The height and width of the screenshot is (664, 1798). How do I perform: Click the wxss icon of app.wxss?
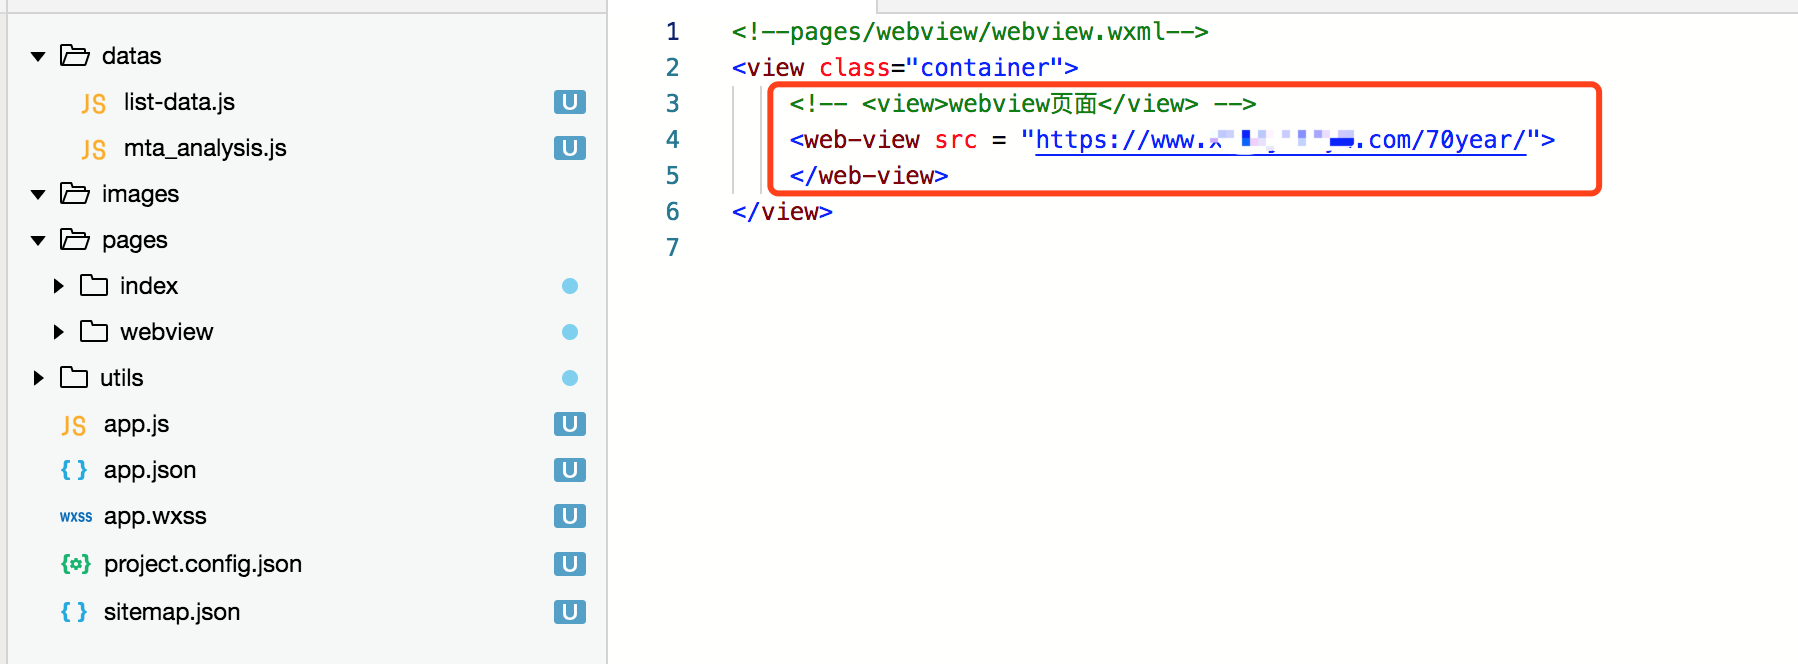[76, 517]
